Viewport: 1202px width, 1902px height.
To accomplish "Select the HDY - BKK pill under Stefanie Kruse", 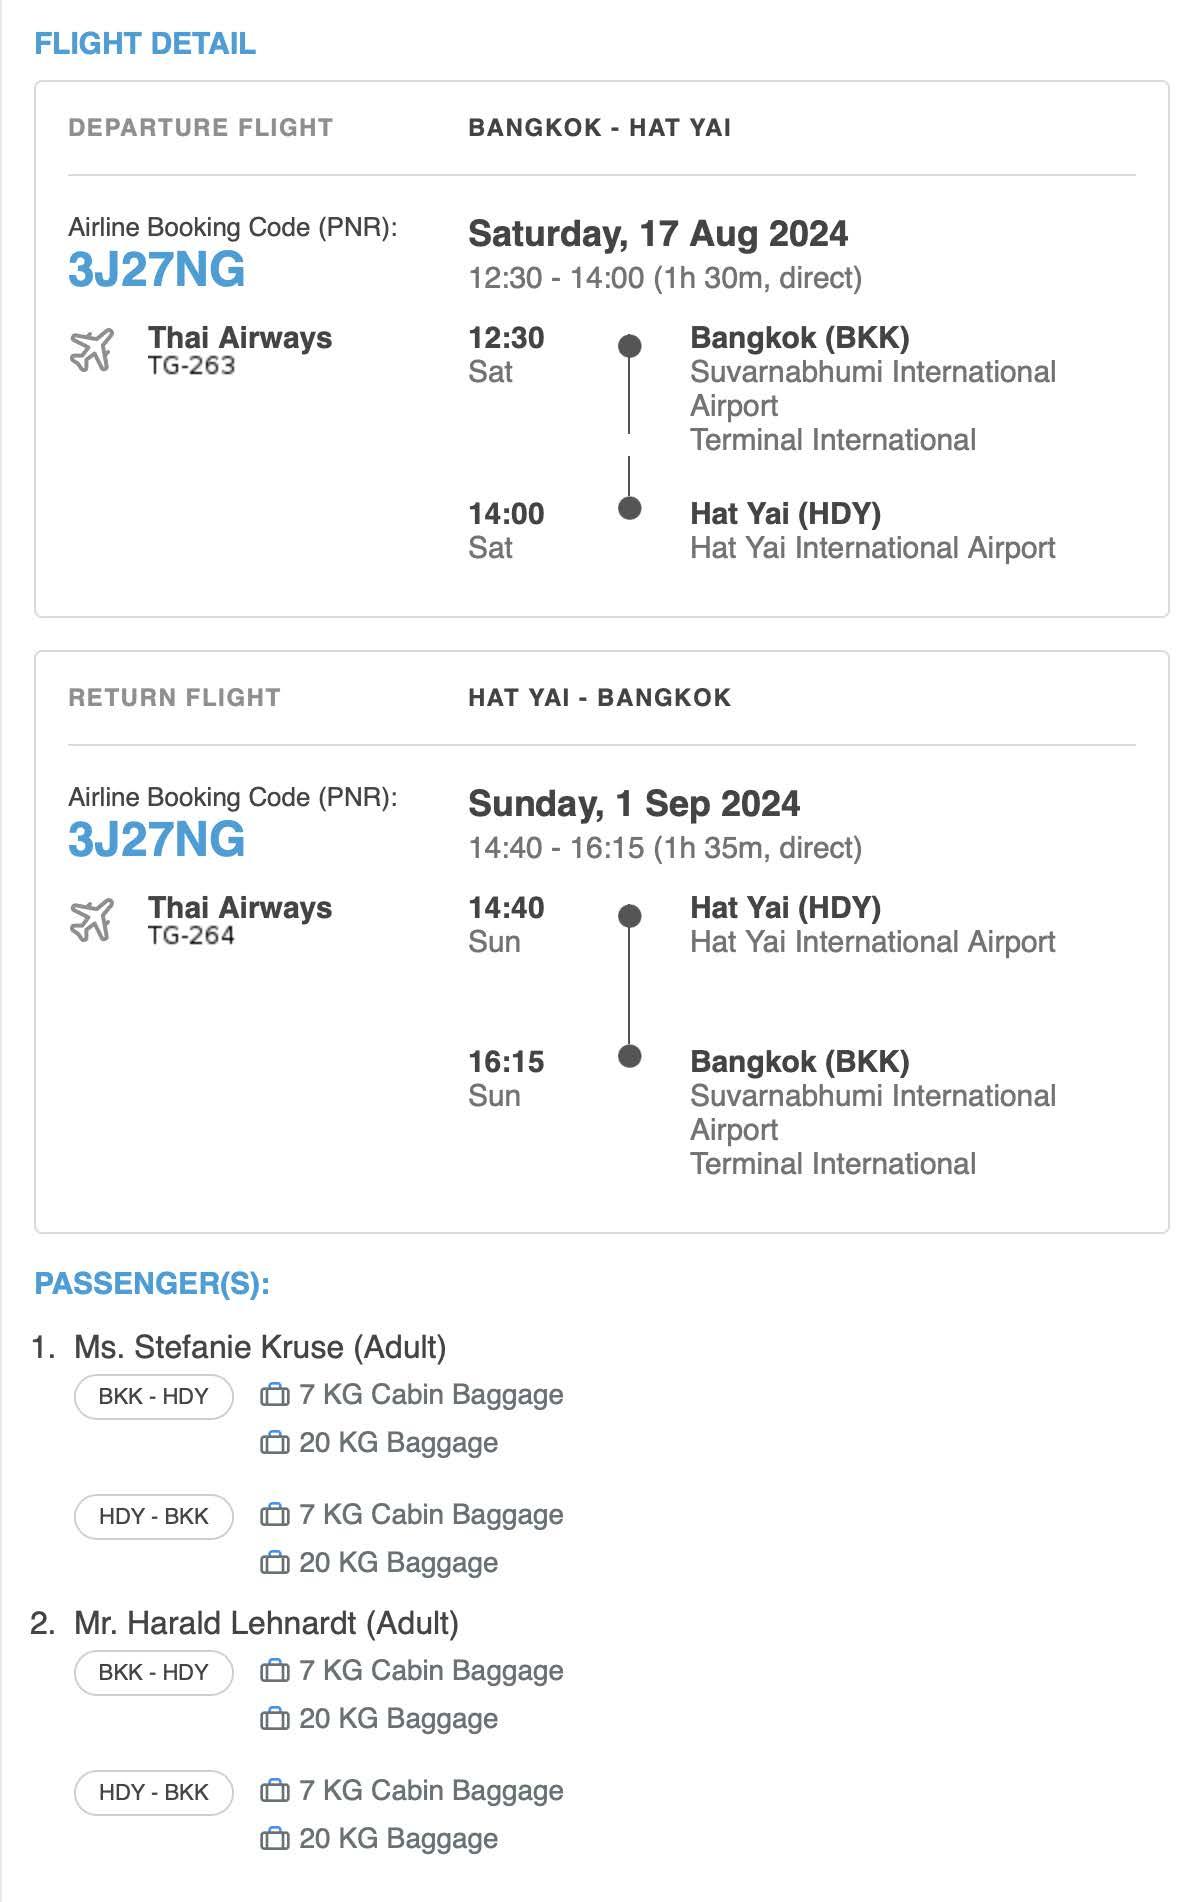I will [153, 1516].
